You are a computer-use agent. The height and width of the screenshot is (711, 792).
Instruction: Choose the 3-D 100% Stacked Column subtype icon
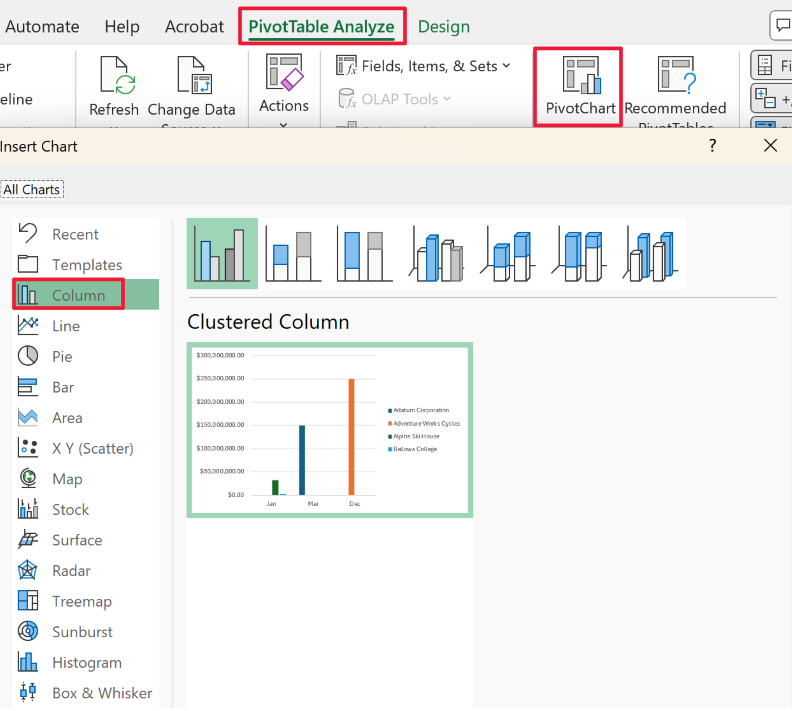[579, 253]
